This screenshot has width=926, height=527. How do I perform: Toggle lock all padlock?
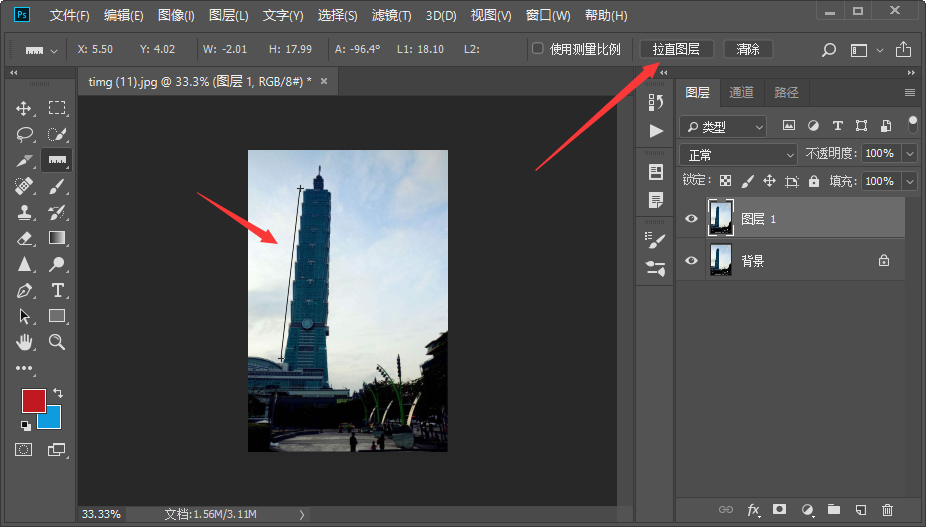coord(814,181)
